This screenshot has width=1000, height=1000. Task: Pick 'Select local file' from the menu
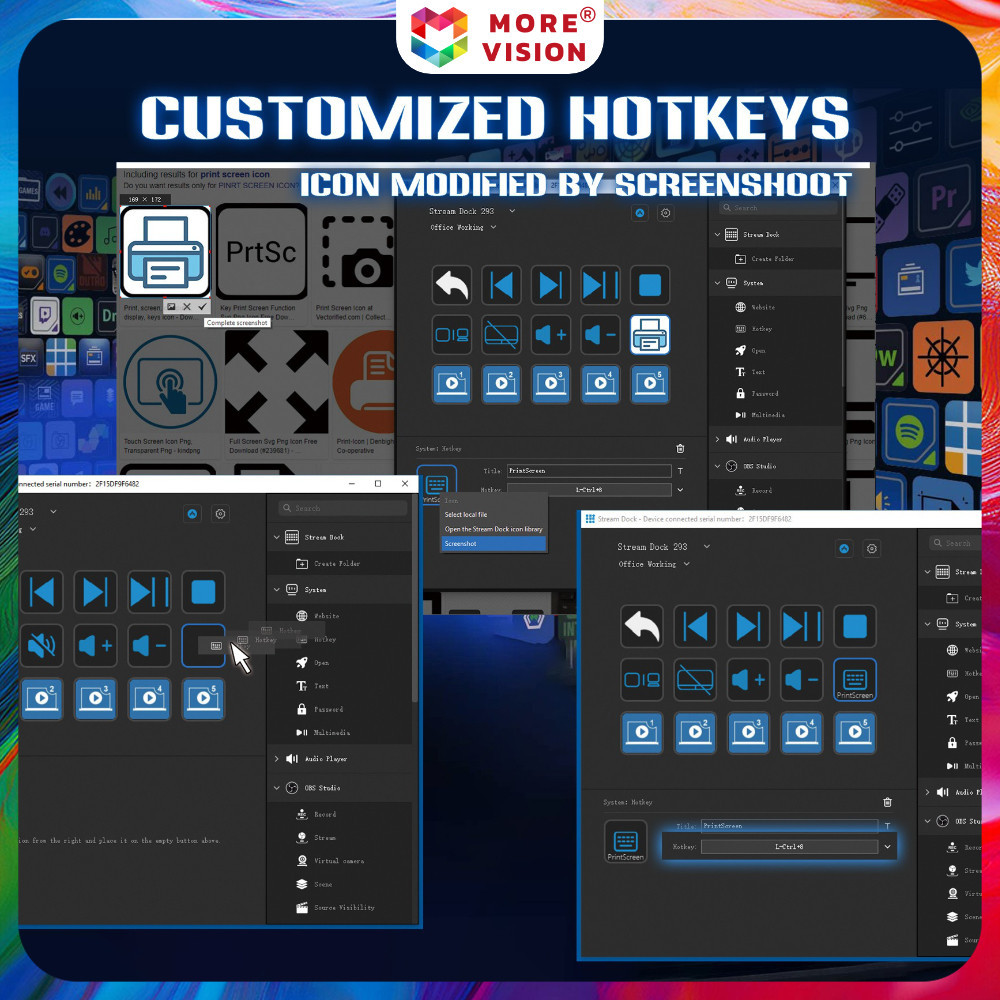468,514
